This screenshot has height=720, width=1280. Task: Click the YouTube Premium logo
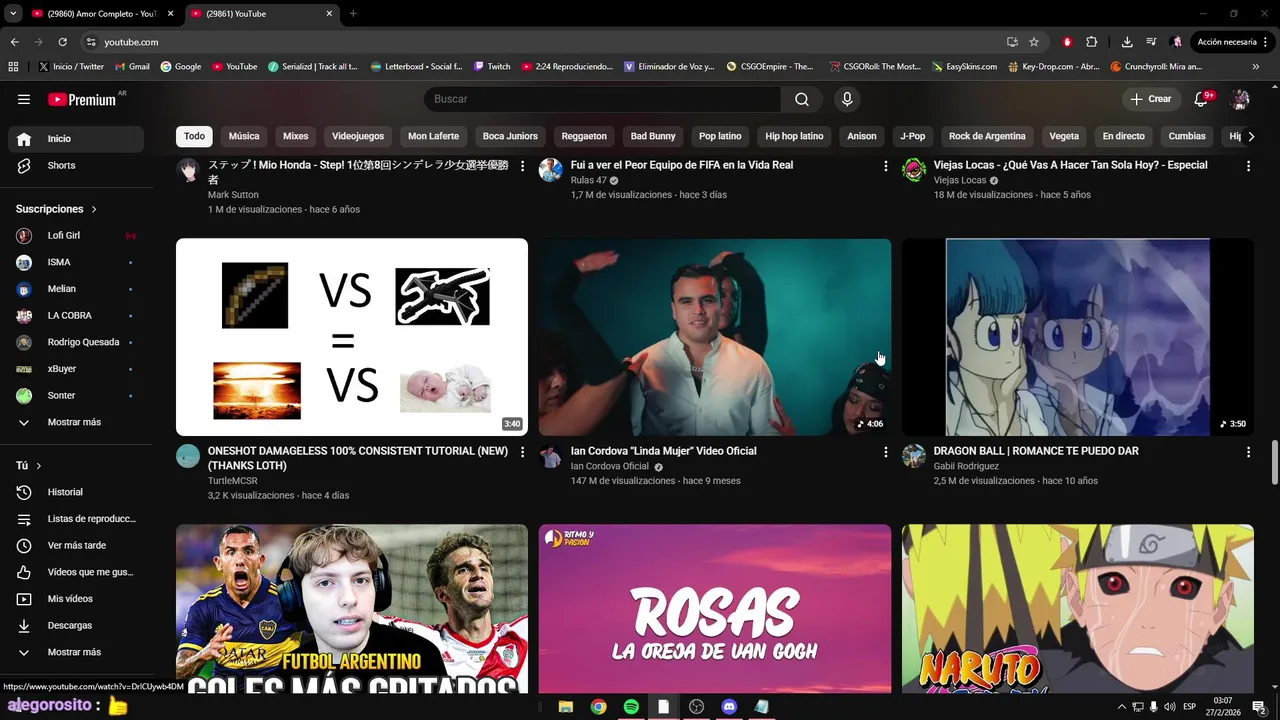tap(82, 99)
